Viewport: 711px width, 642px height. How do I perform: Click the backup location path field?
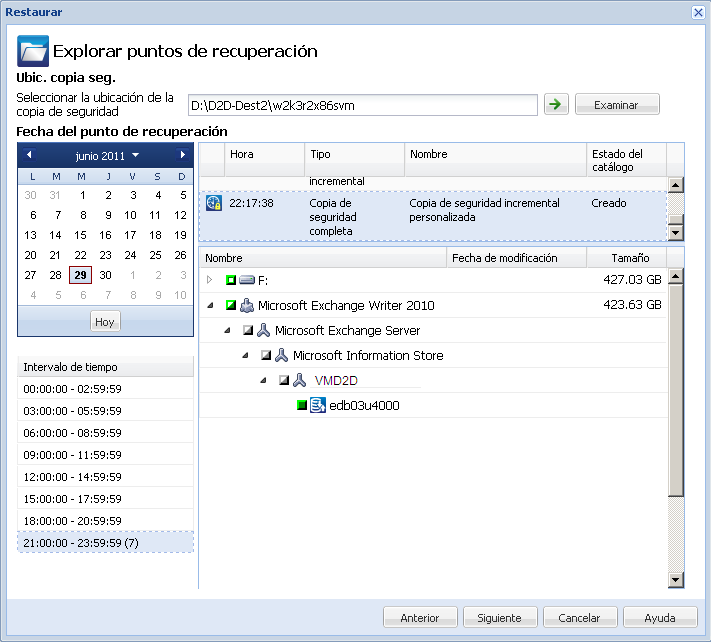click(x=362, y=105)
